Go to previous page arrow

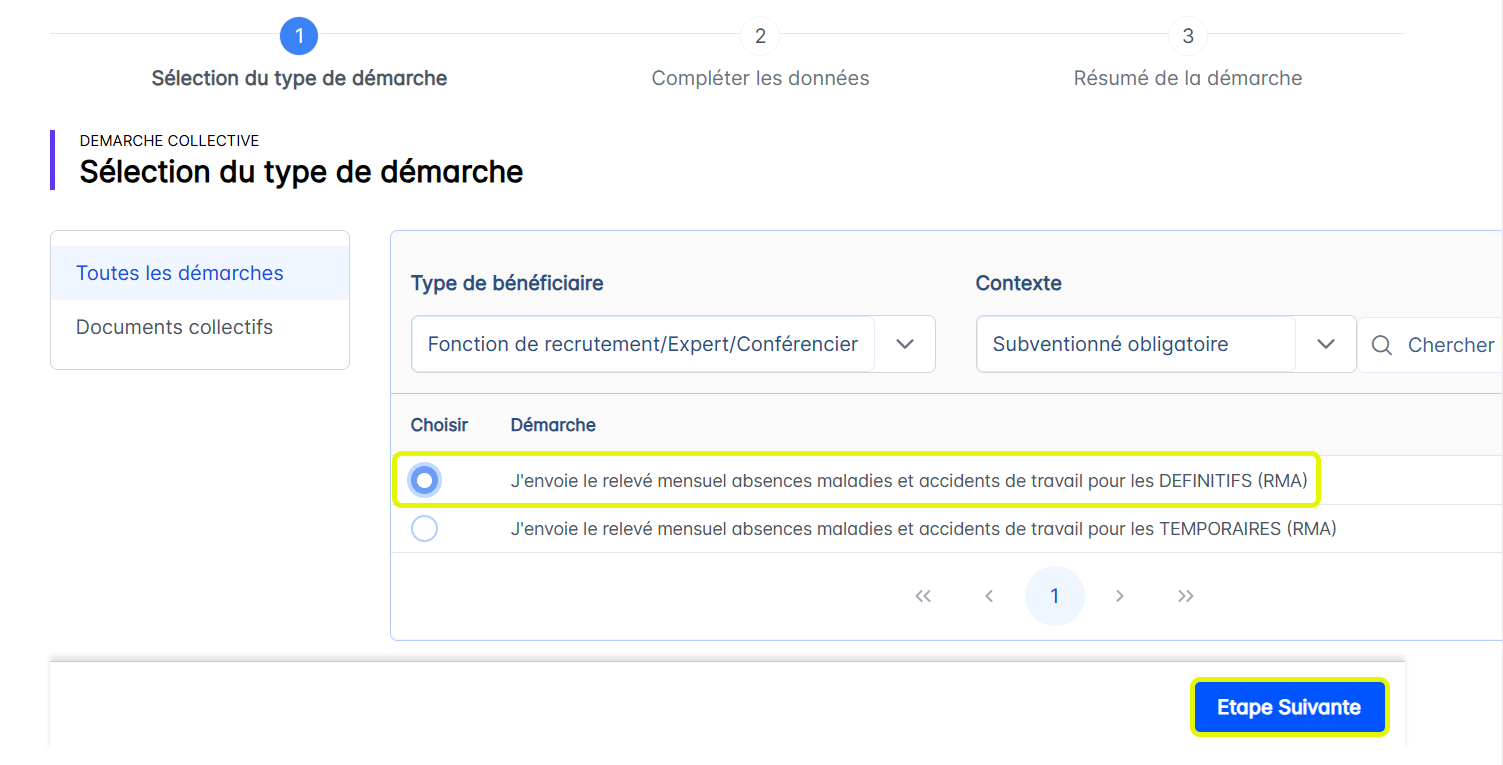coord(989,596)
